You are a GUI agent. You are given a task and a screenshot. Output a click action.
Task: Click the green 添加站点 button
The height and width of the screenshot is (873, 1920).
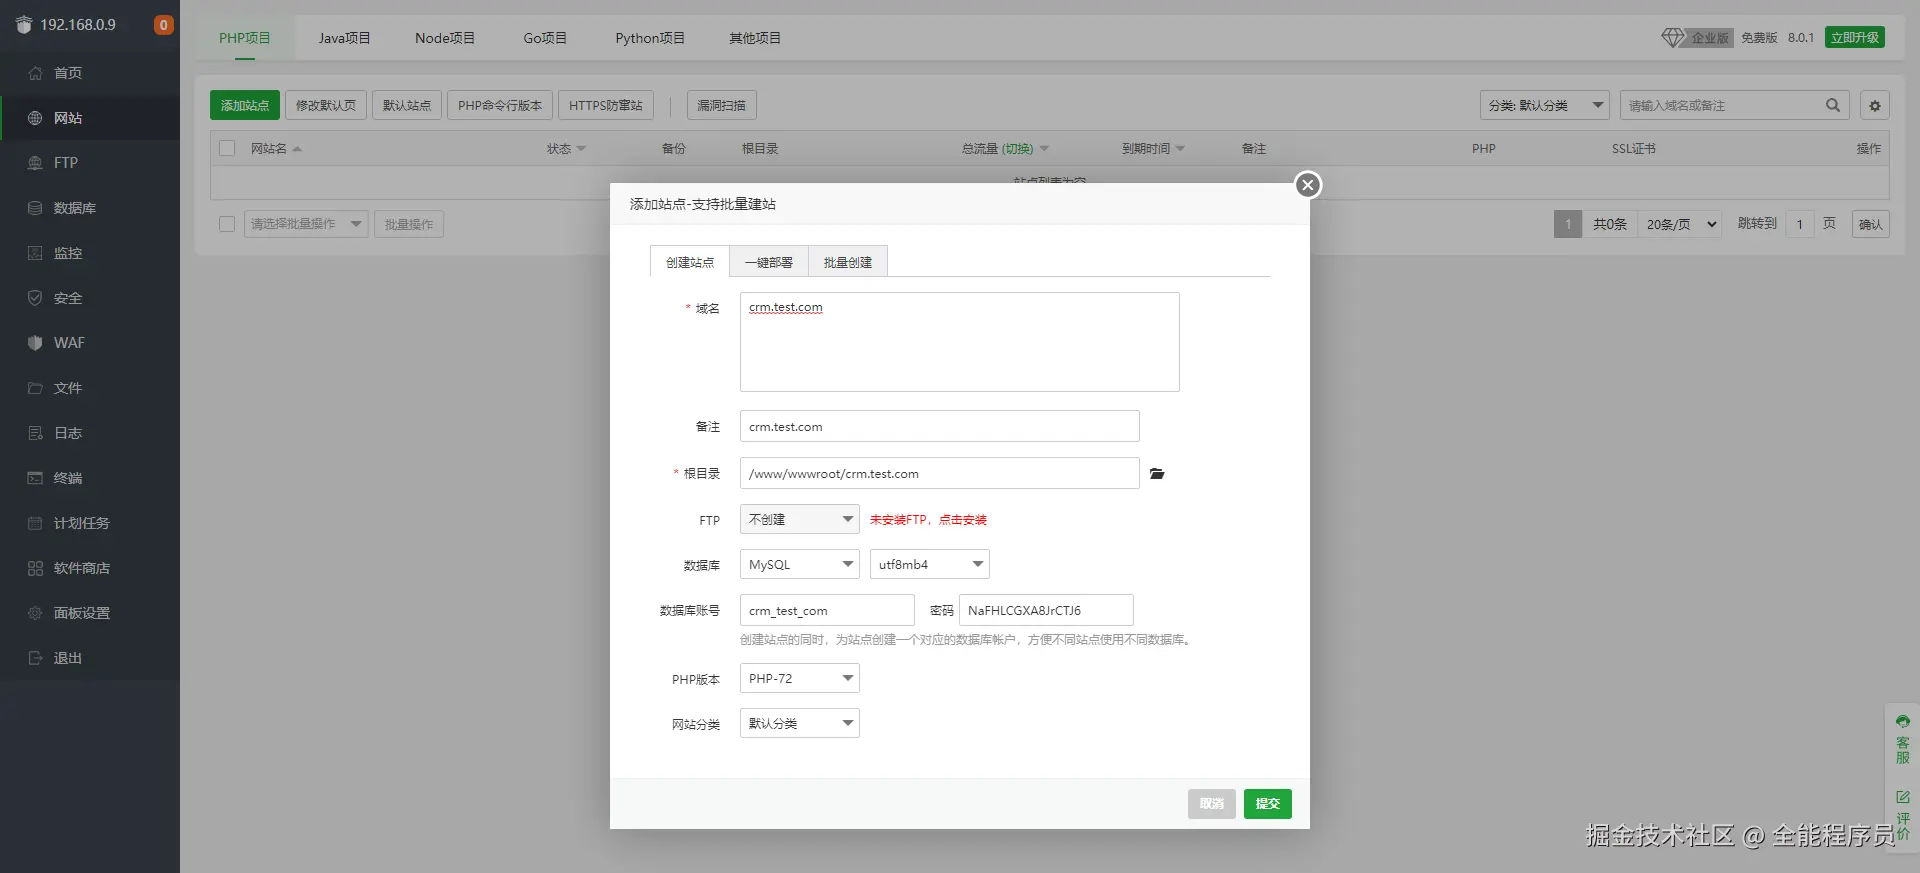[245, 105]
